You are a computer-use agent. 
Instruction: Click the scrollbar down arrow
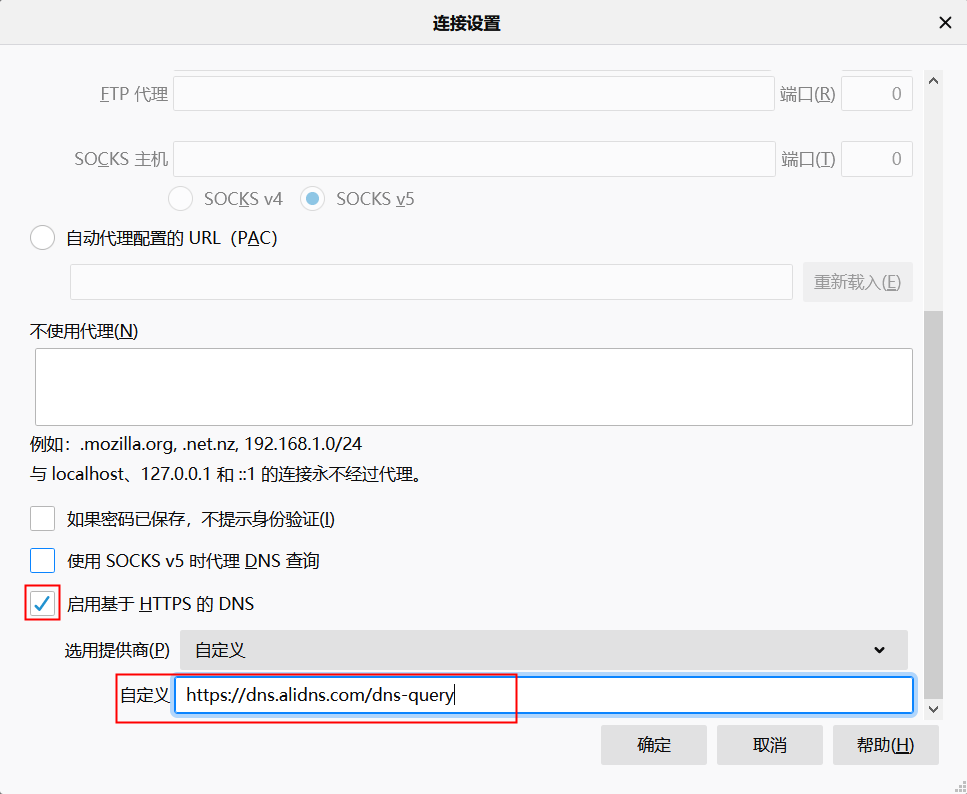pos(933,708)
